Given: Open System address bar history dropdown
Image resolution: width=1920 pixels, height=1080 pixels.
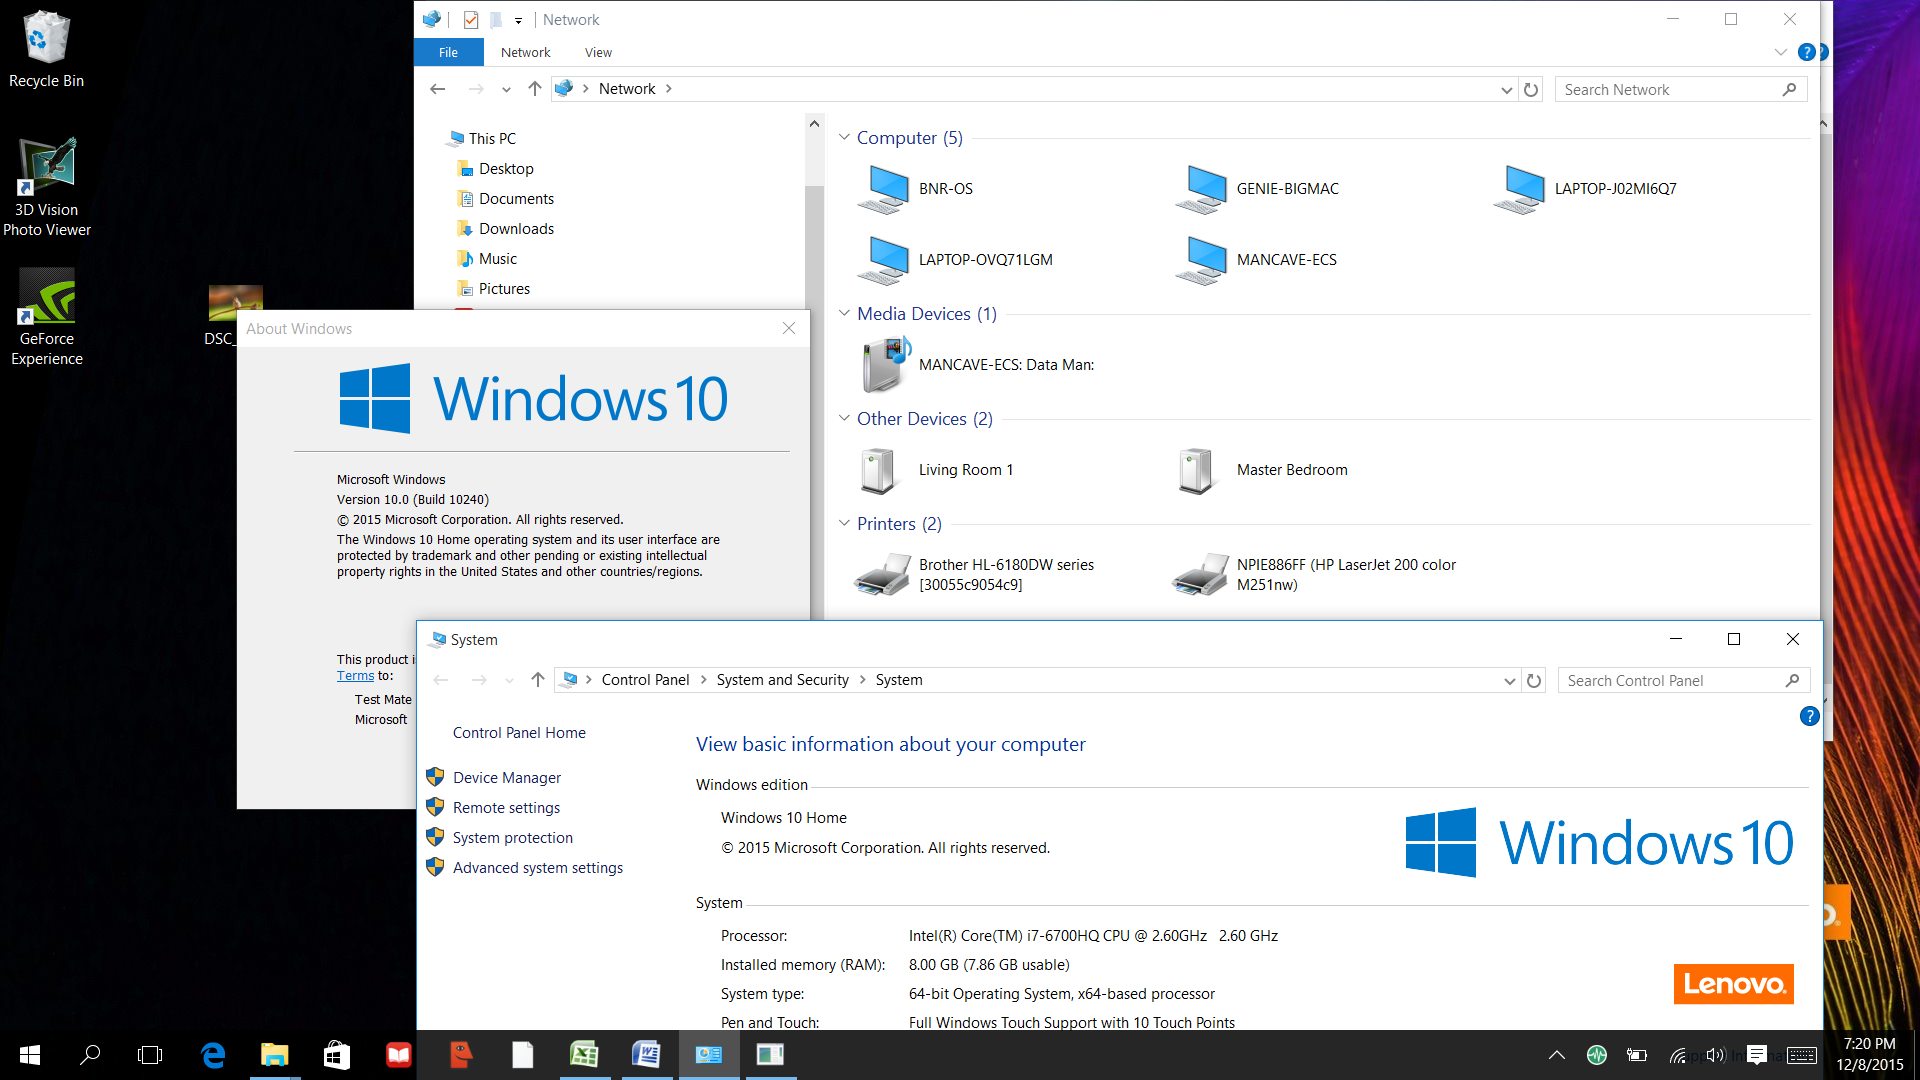Looking at the screenshot, I should pos(1509,681).
